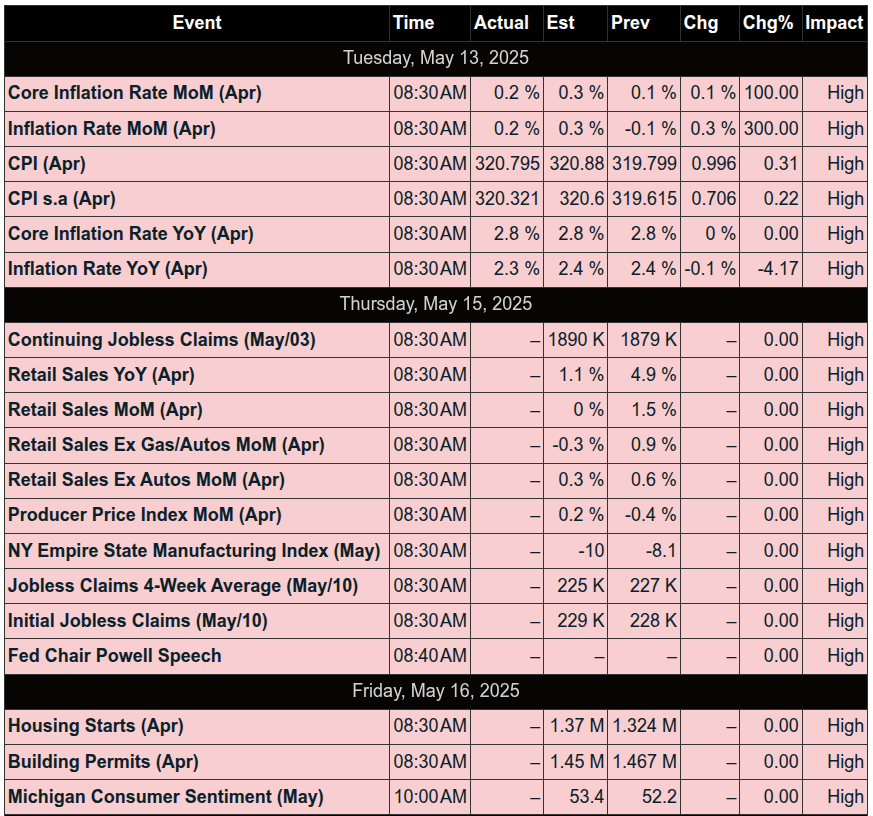
Task: Sort by the Impact column header
Action: (834, 23)
